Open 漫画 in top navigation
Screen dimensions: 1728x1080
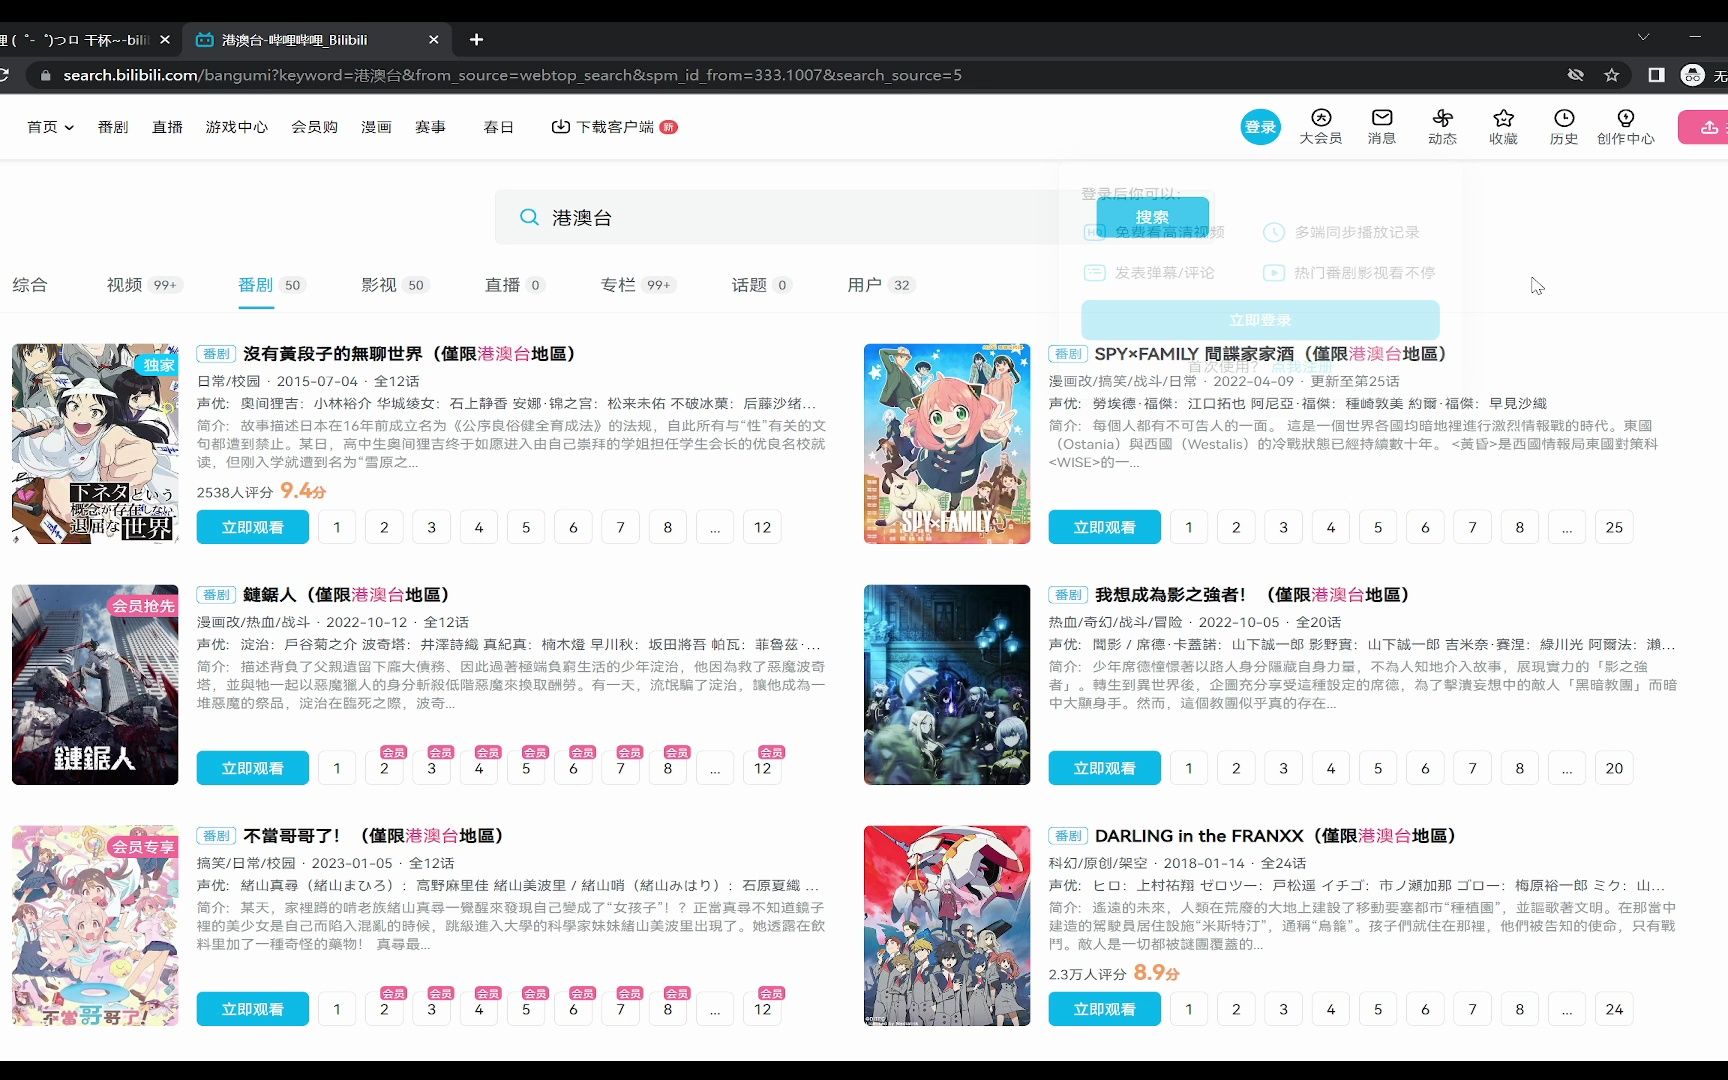pyautogui.click(x=376, y=127)
